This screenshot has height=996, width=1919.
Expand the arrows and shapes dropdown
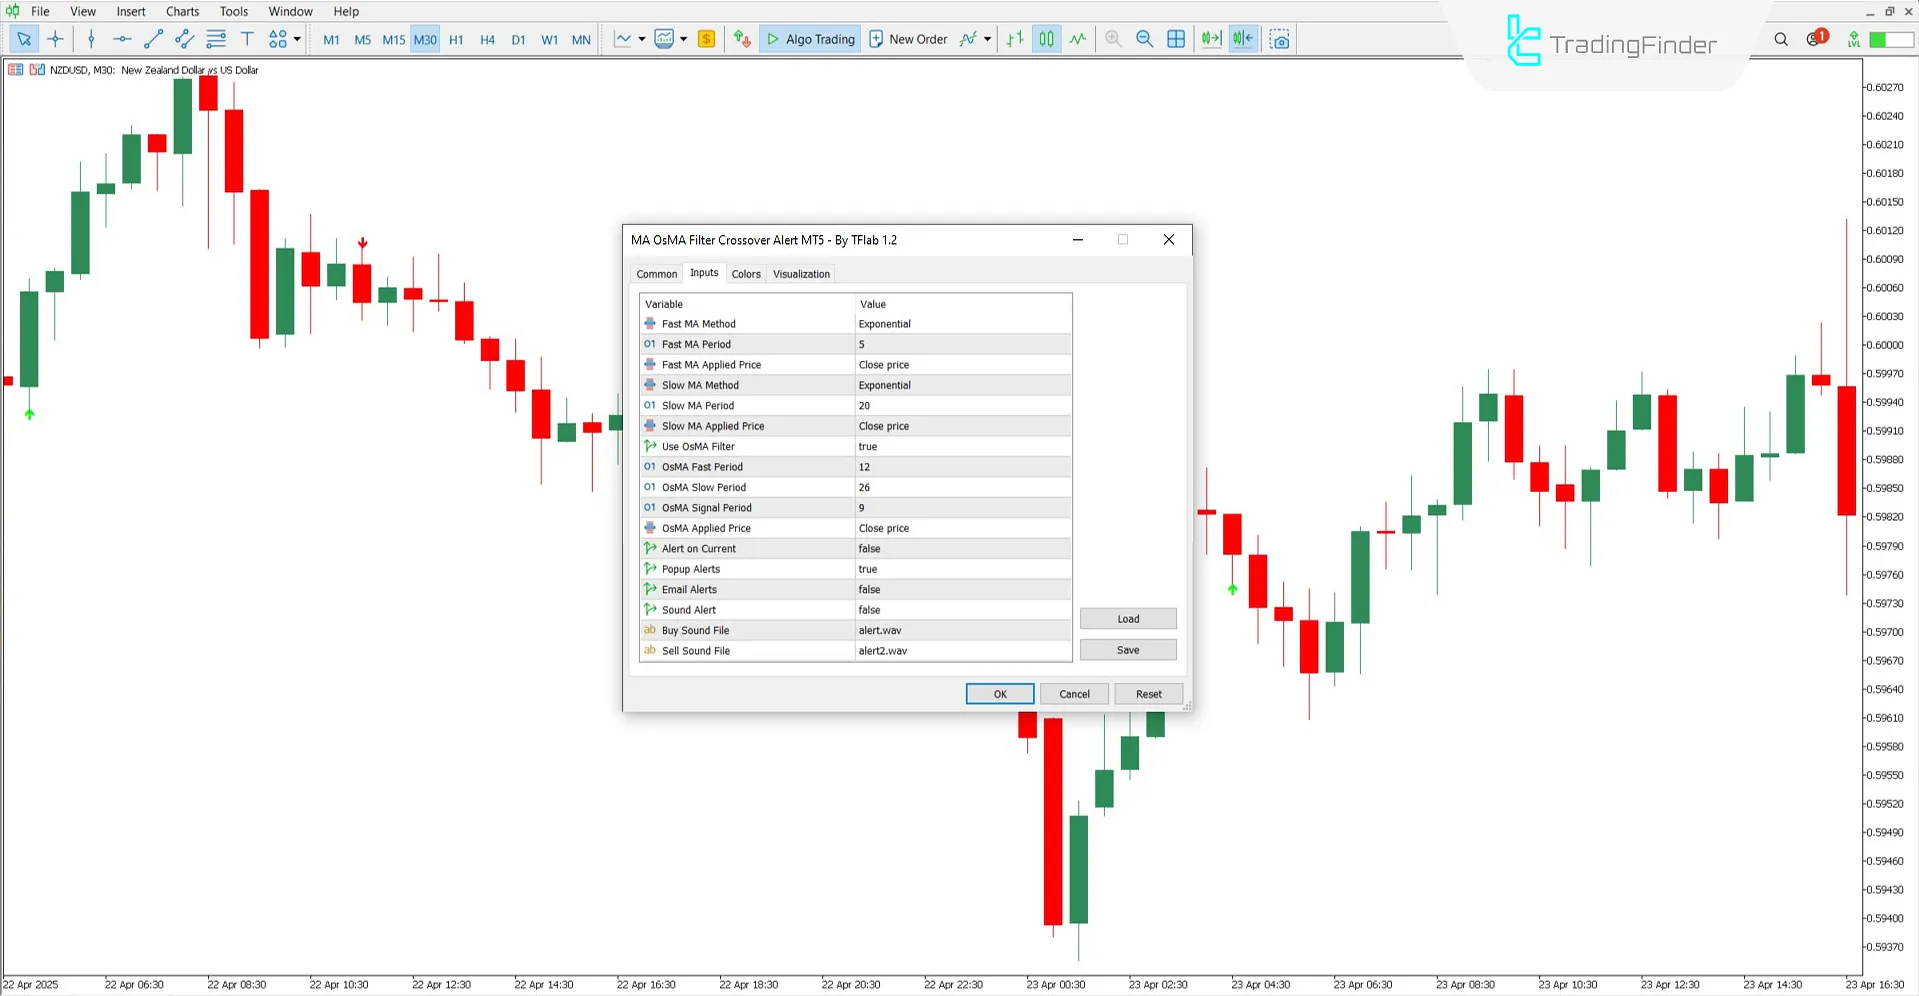coord(297,39)
